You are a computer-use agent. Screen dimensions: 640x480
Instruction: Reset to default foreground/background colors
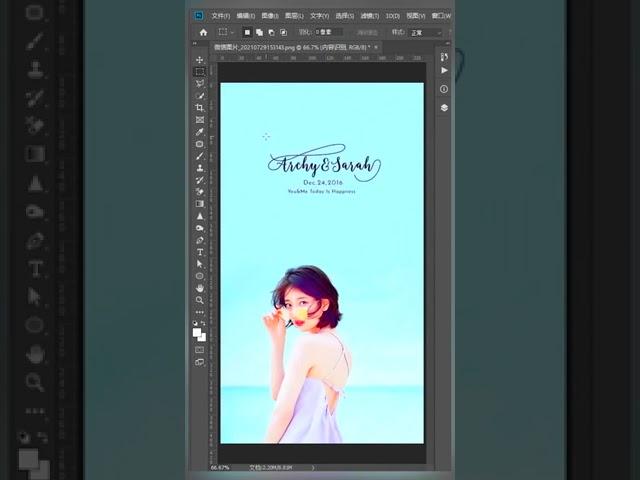[195, 323]
